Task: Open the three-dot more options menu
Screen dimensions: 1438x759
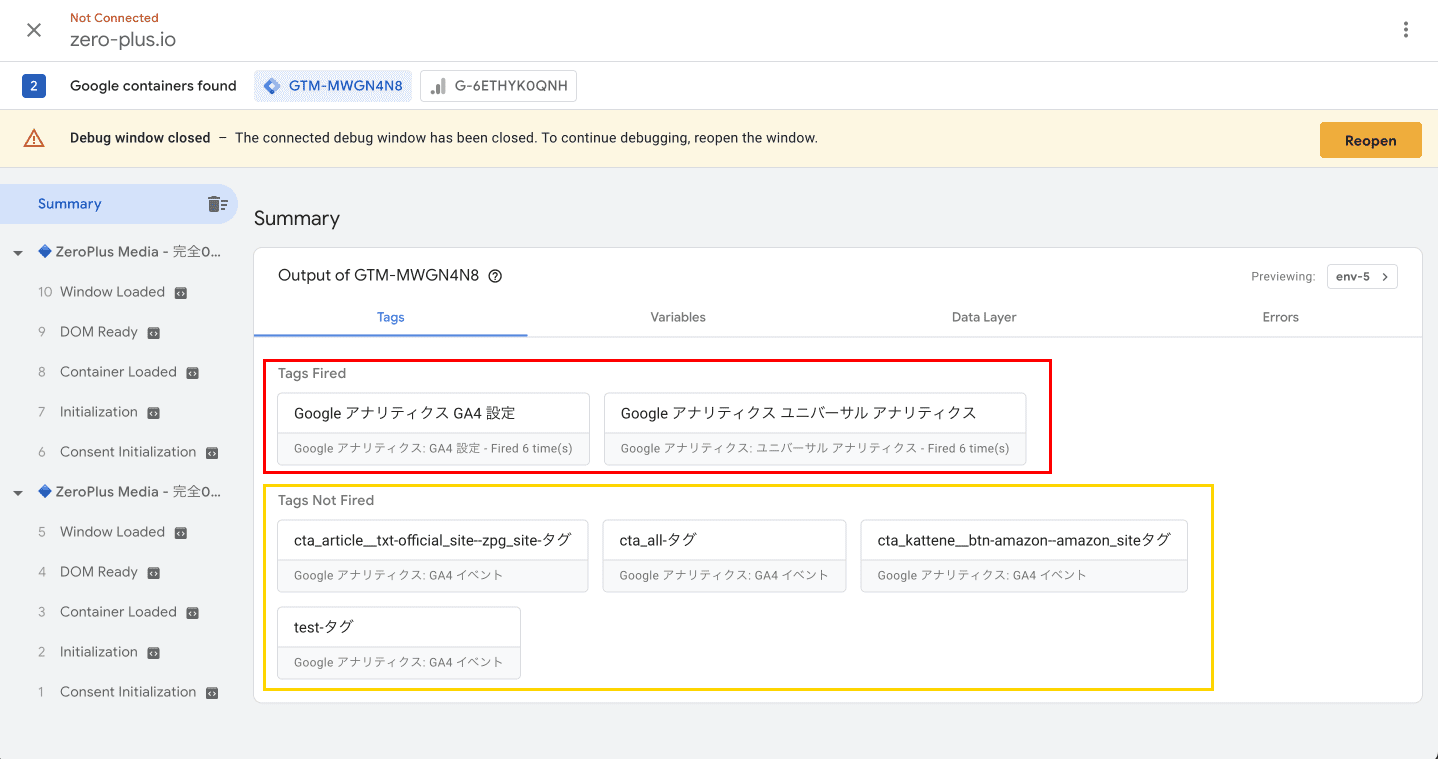Action: pos(1406,30)
